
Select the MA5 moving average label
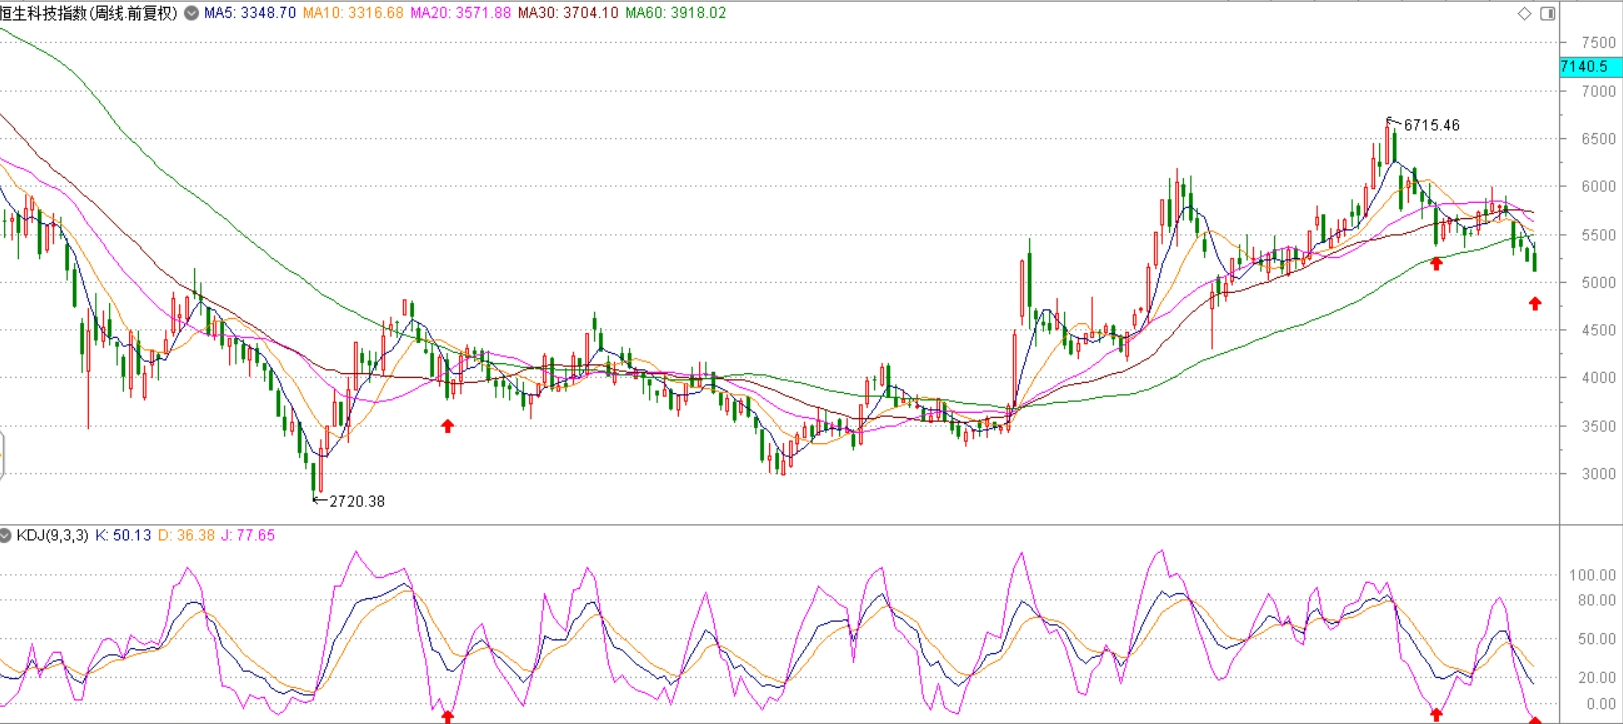click(x=250, y=13)
